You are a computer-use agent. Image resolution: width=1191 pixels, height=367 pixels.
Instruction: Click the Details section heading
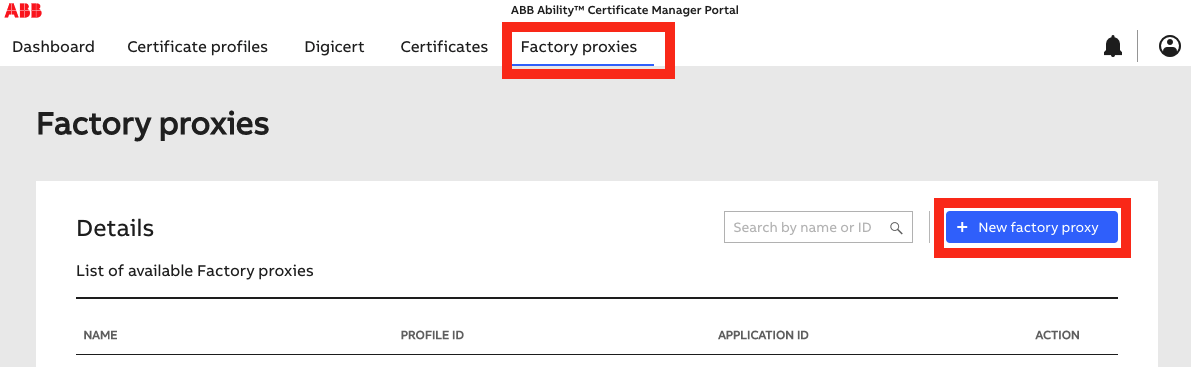(115, 228)
